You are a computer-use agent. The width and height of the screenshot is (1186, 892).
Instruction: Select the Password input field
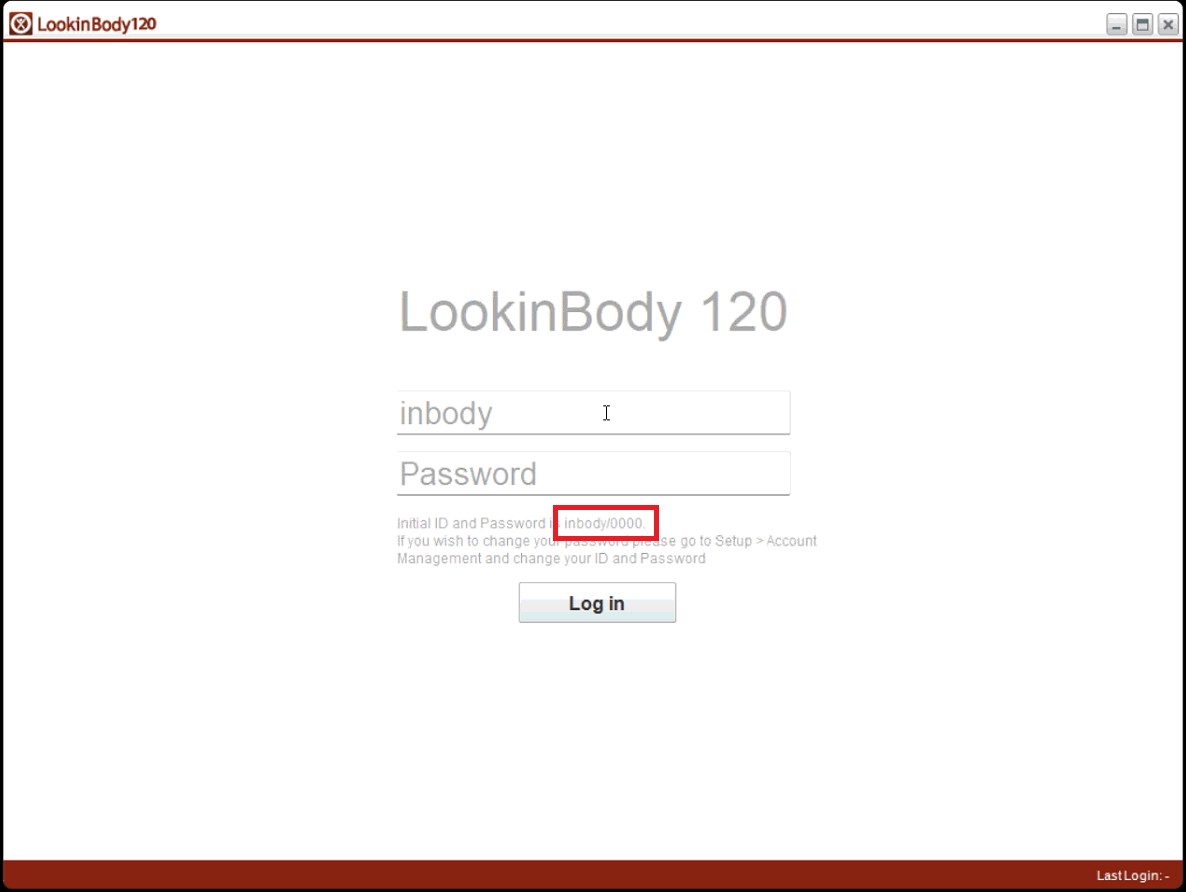593,474
